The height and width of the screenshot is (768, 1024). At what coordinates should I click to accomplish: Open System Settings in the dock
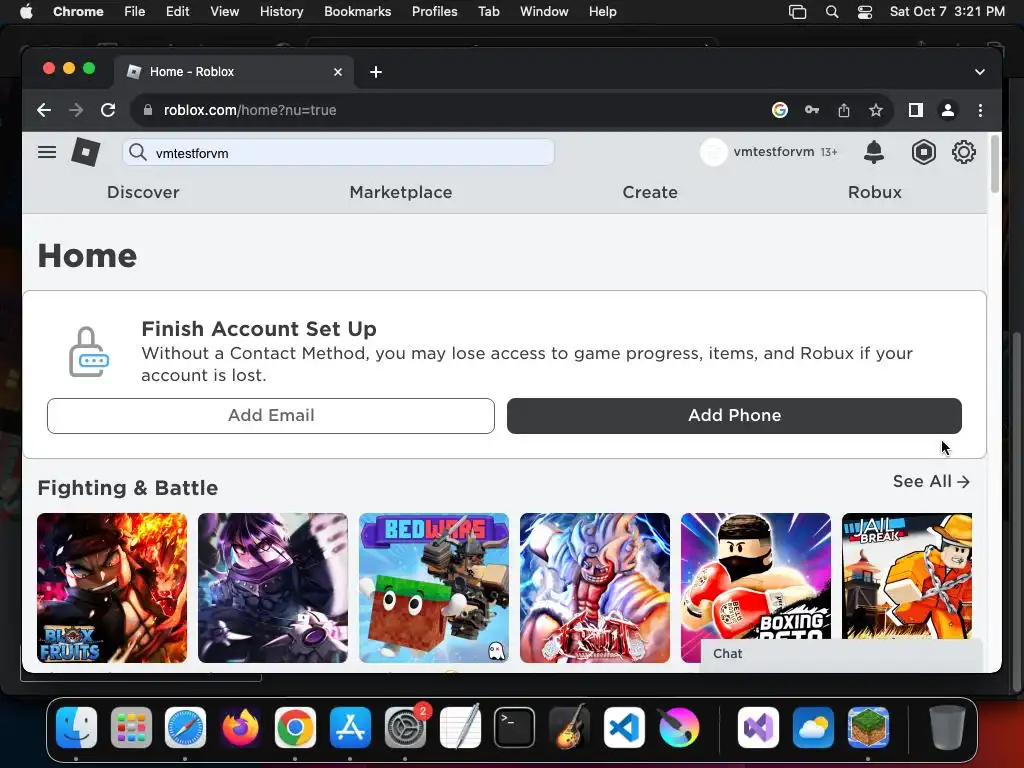tap(405, 727)
